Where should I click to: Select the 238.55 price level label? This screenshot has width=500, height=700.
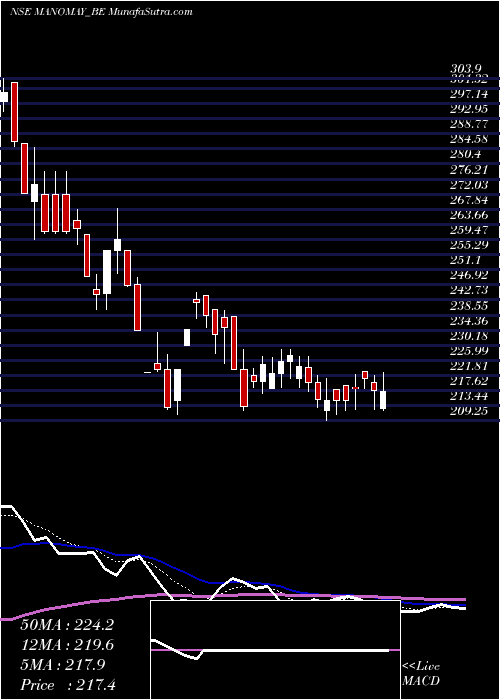pyautogui.click(x=469, y=305)
